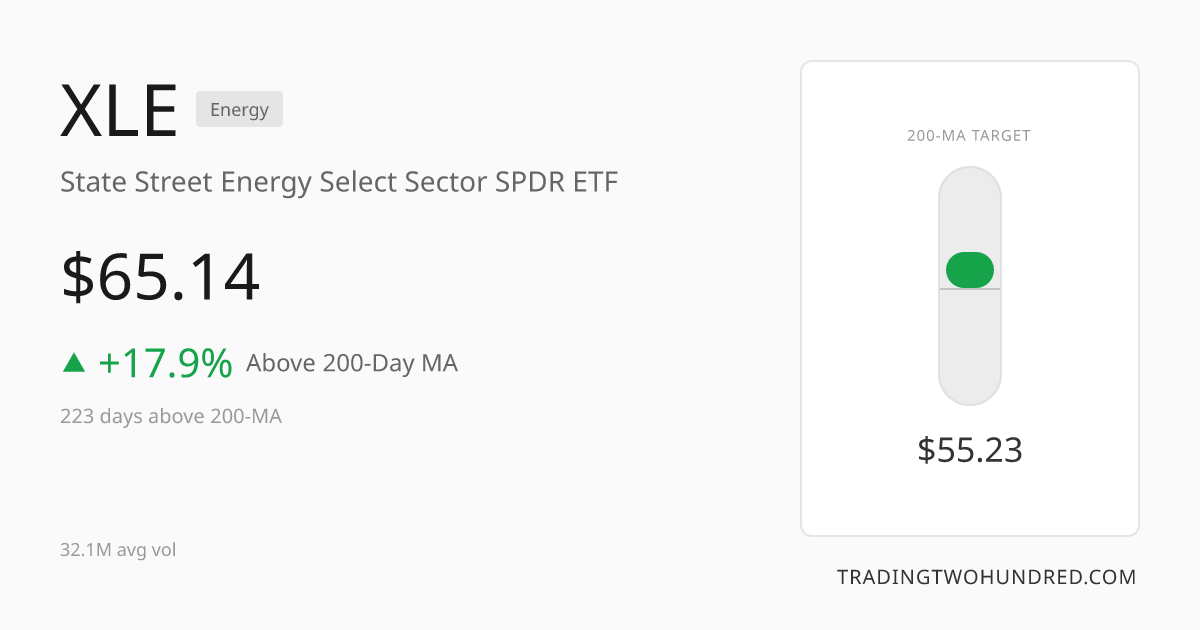Image resolution: width=1200 pixels, height=630 pixels.
Task: Click the $65.14 current price
Action: (x=161, y=277)
